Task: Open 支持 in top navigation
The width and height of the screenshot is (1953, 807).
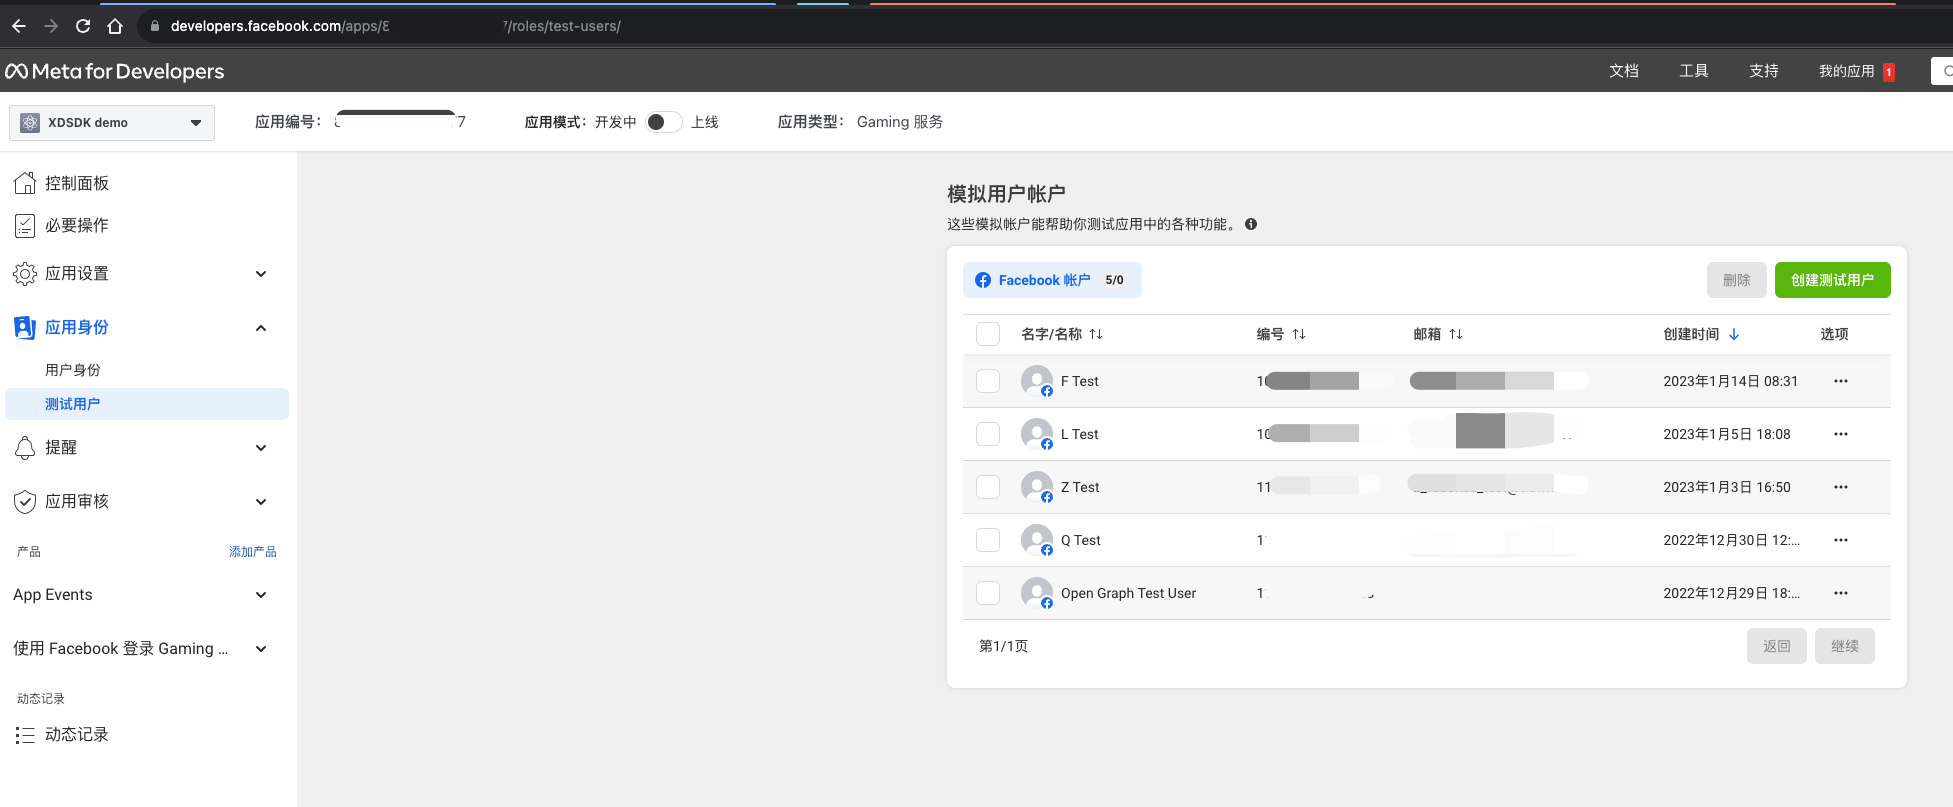Action: pos(1764,71)
